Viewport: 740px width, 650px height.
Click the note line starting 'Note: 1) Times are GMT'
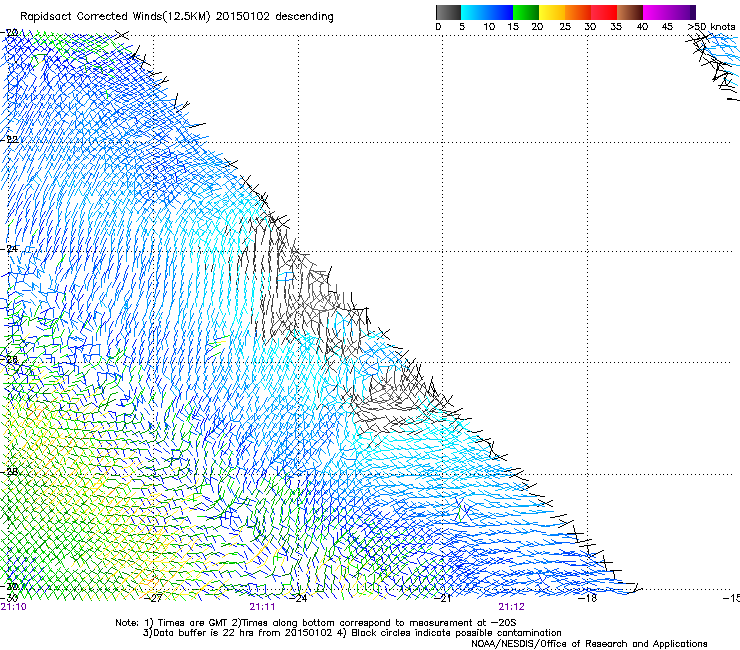coord(316,623)
